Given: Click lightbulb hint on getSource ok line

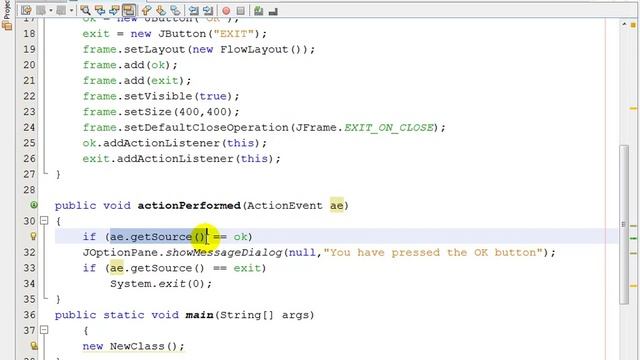Looking at the screenshot, I should (x=34, y=236).
